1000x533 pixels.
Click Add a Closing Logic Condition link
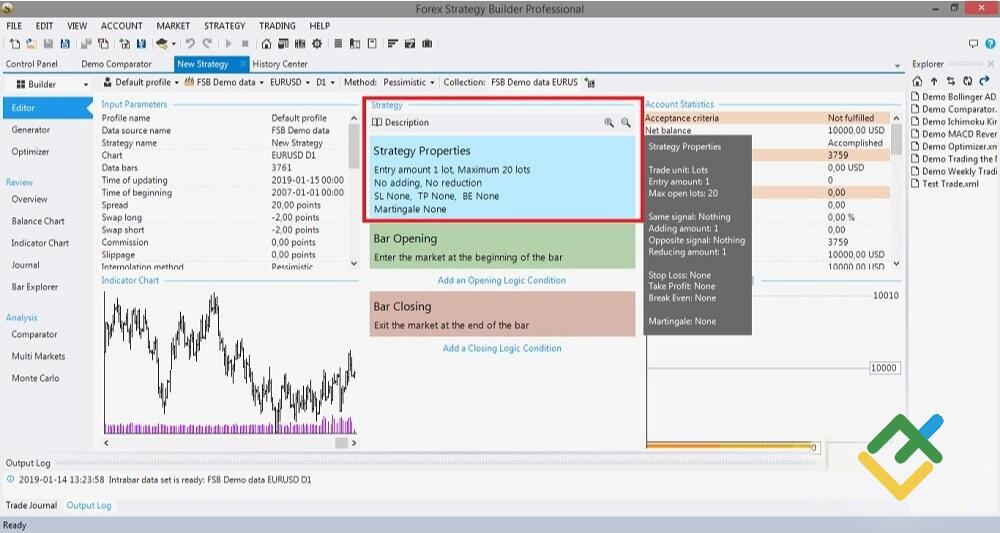pyautogui.click(x=502, y=348)
